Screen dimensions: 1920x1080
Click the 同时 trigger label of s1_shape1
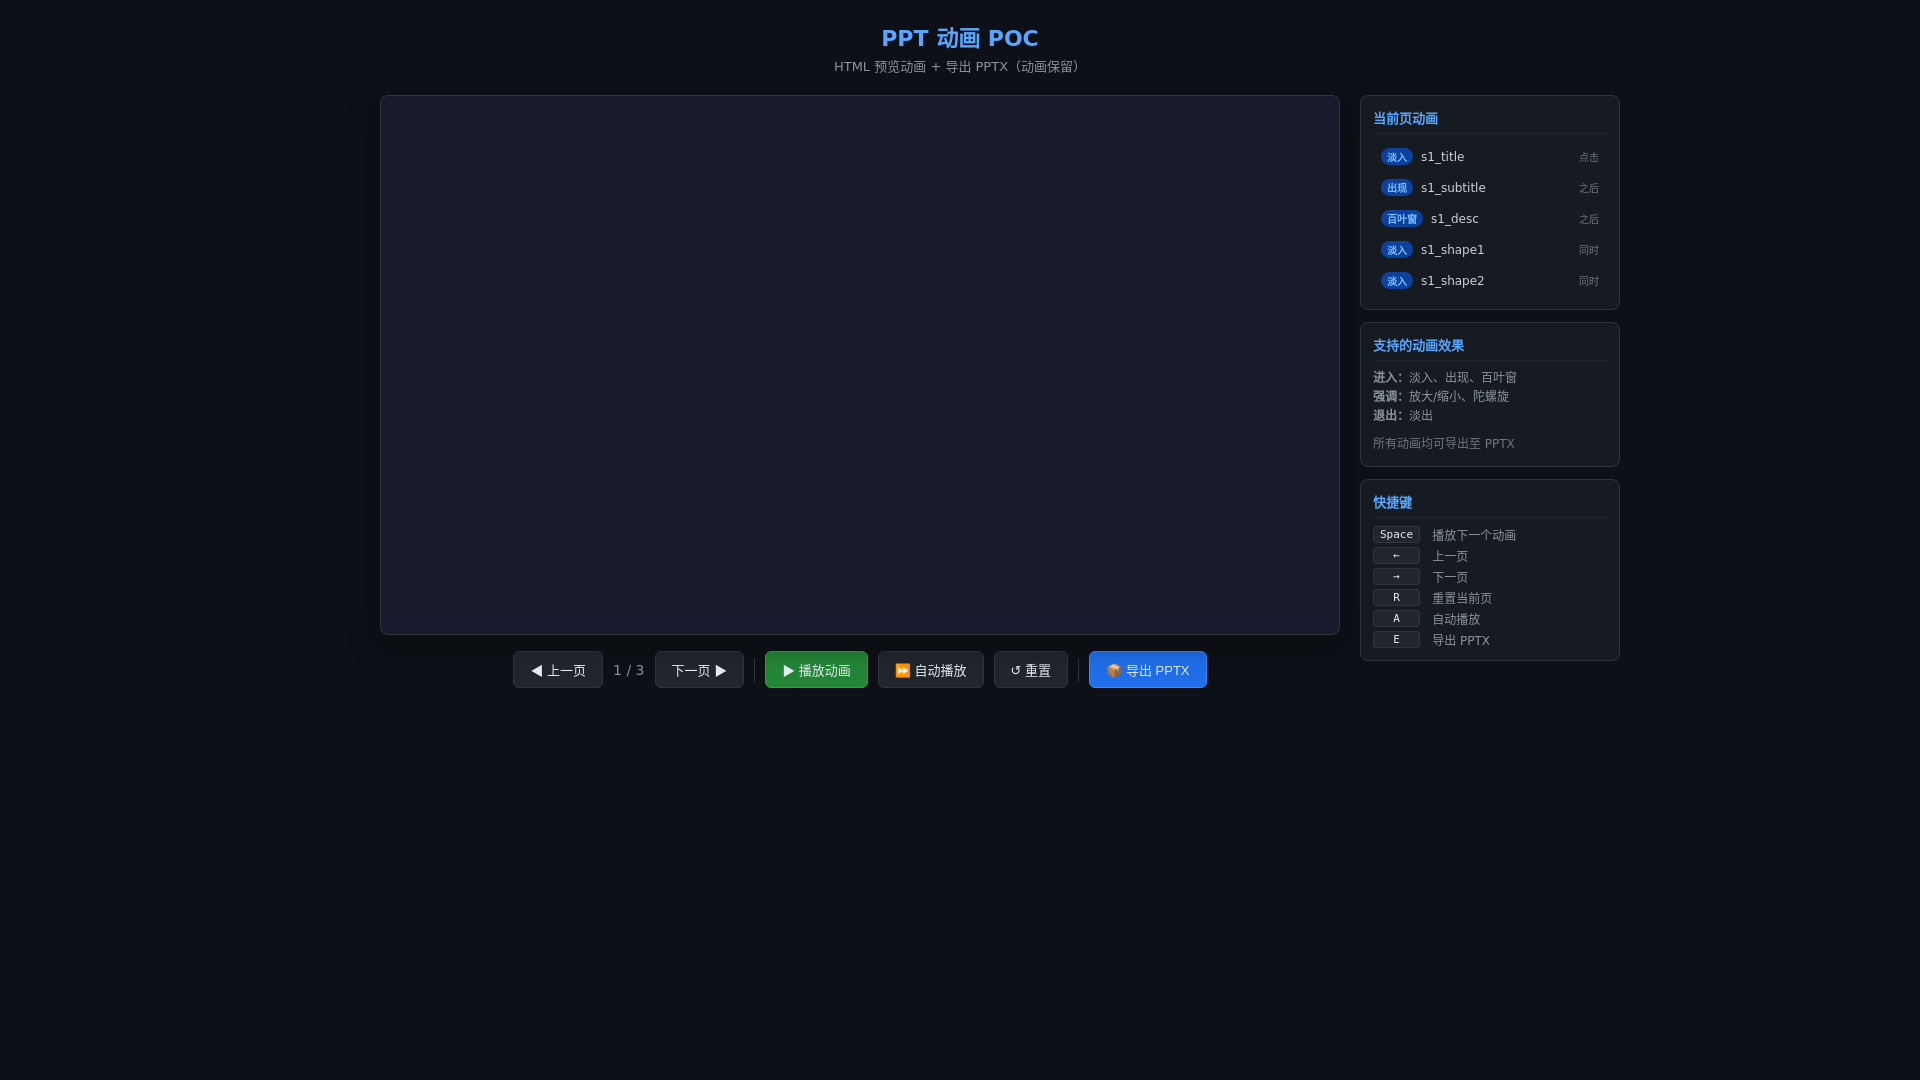1589,251
